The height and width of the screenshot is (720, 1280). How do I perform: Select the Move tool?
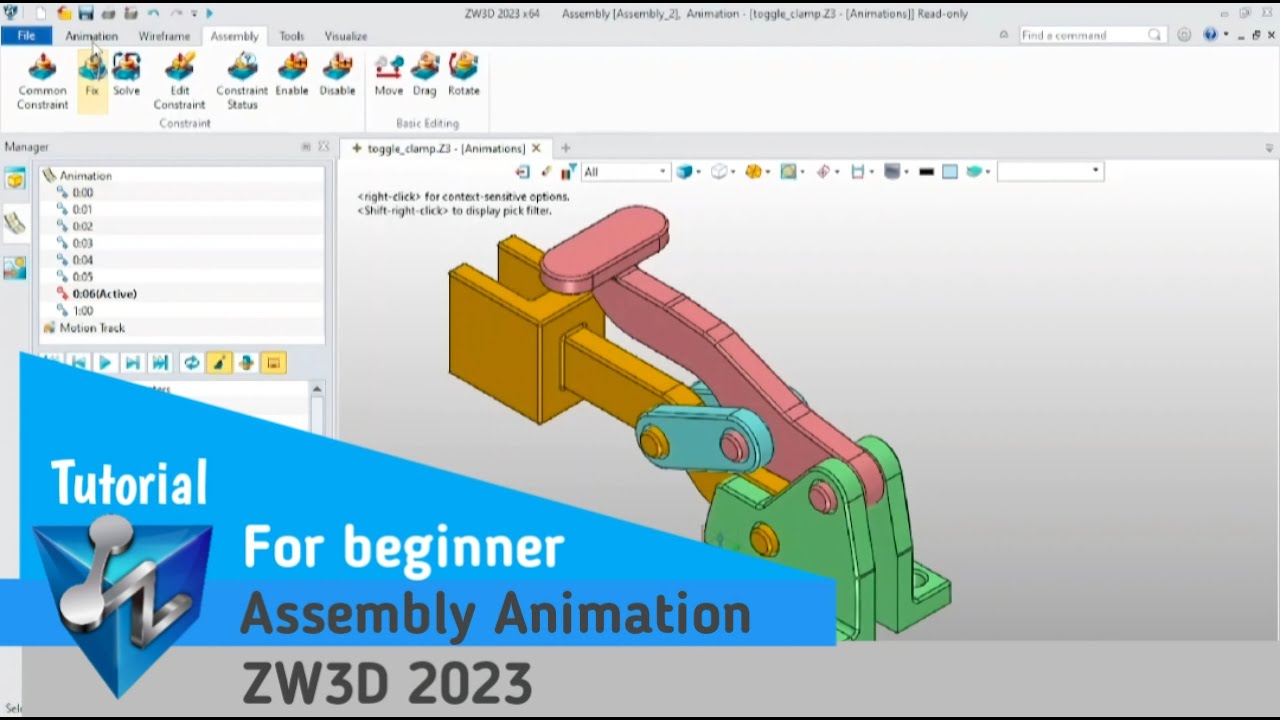point(389,77)
